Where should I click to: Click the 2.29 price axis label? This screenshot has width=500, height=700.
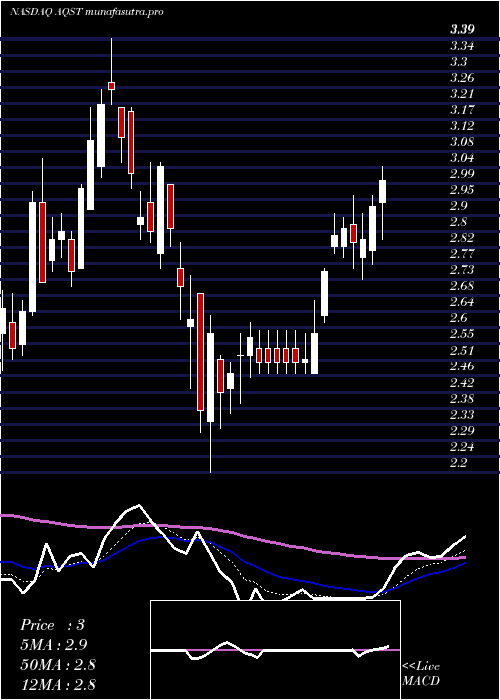(462, 431)
